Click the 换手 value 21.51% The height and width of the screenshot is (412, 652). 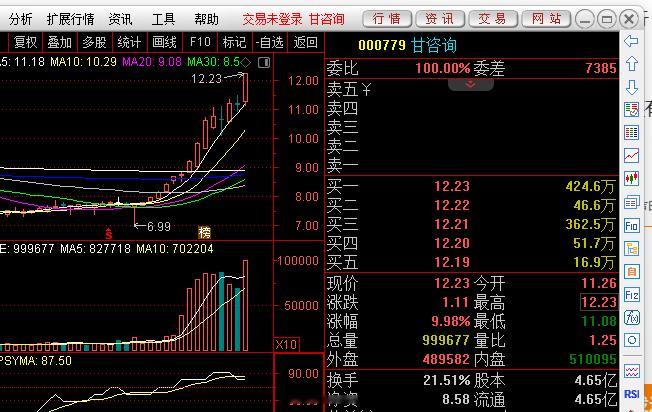(447, 380)
